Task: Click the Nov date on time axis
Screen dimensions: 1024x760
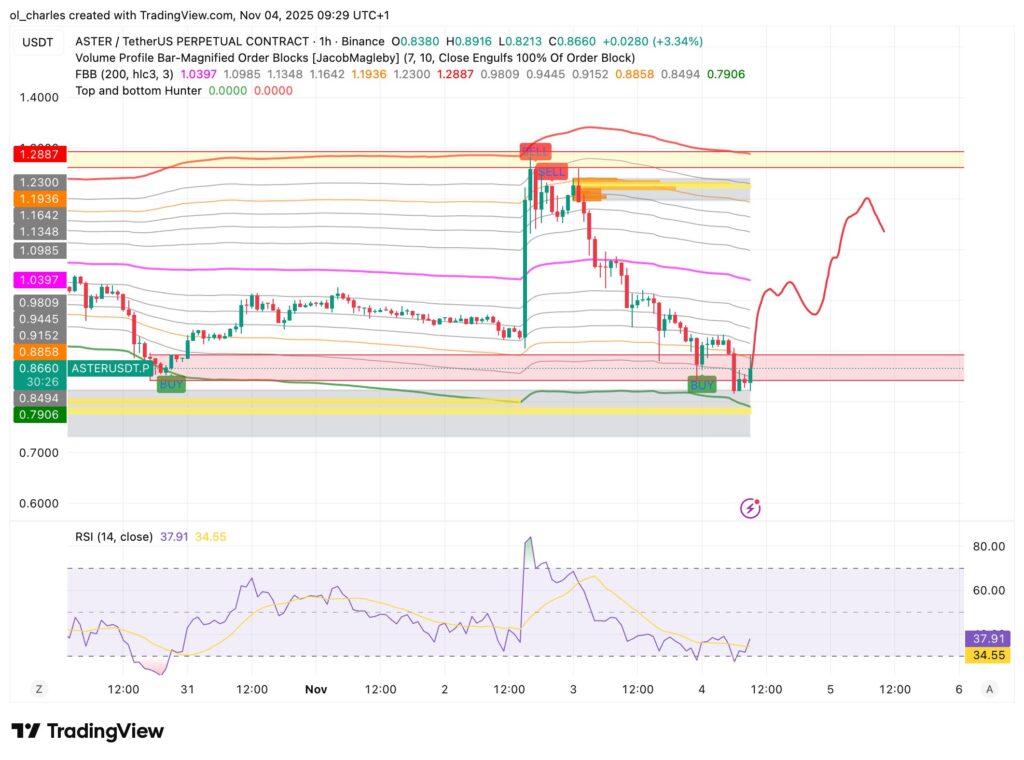Action: coord(316,689)
